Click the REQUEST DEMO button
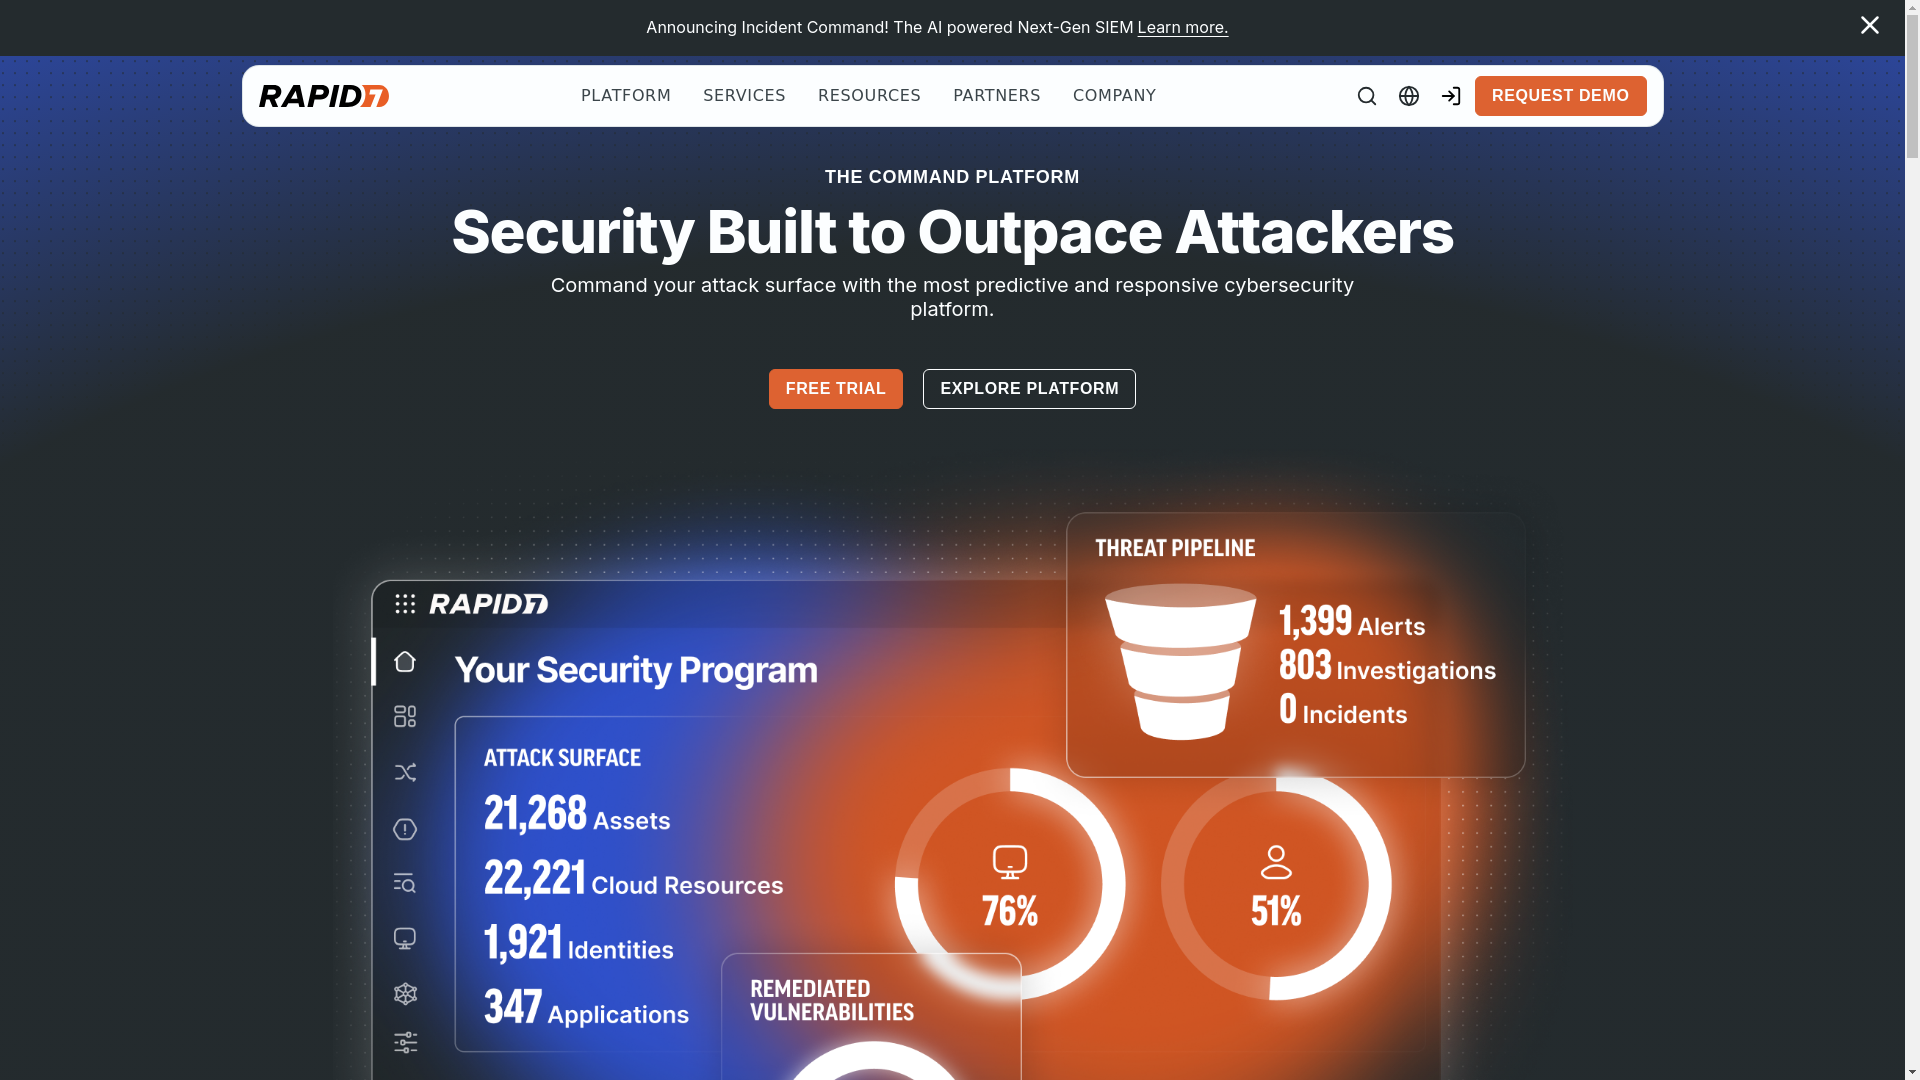This screenshot has width=1920, height=1080. tap(1560, 96)
